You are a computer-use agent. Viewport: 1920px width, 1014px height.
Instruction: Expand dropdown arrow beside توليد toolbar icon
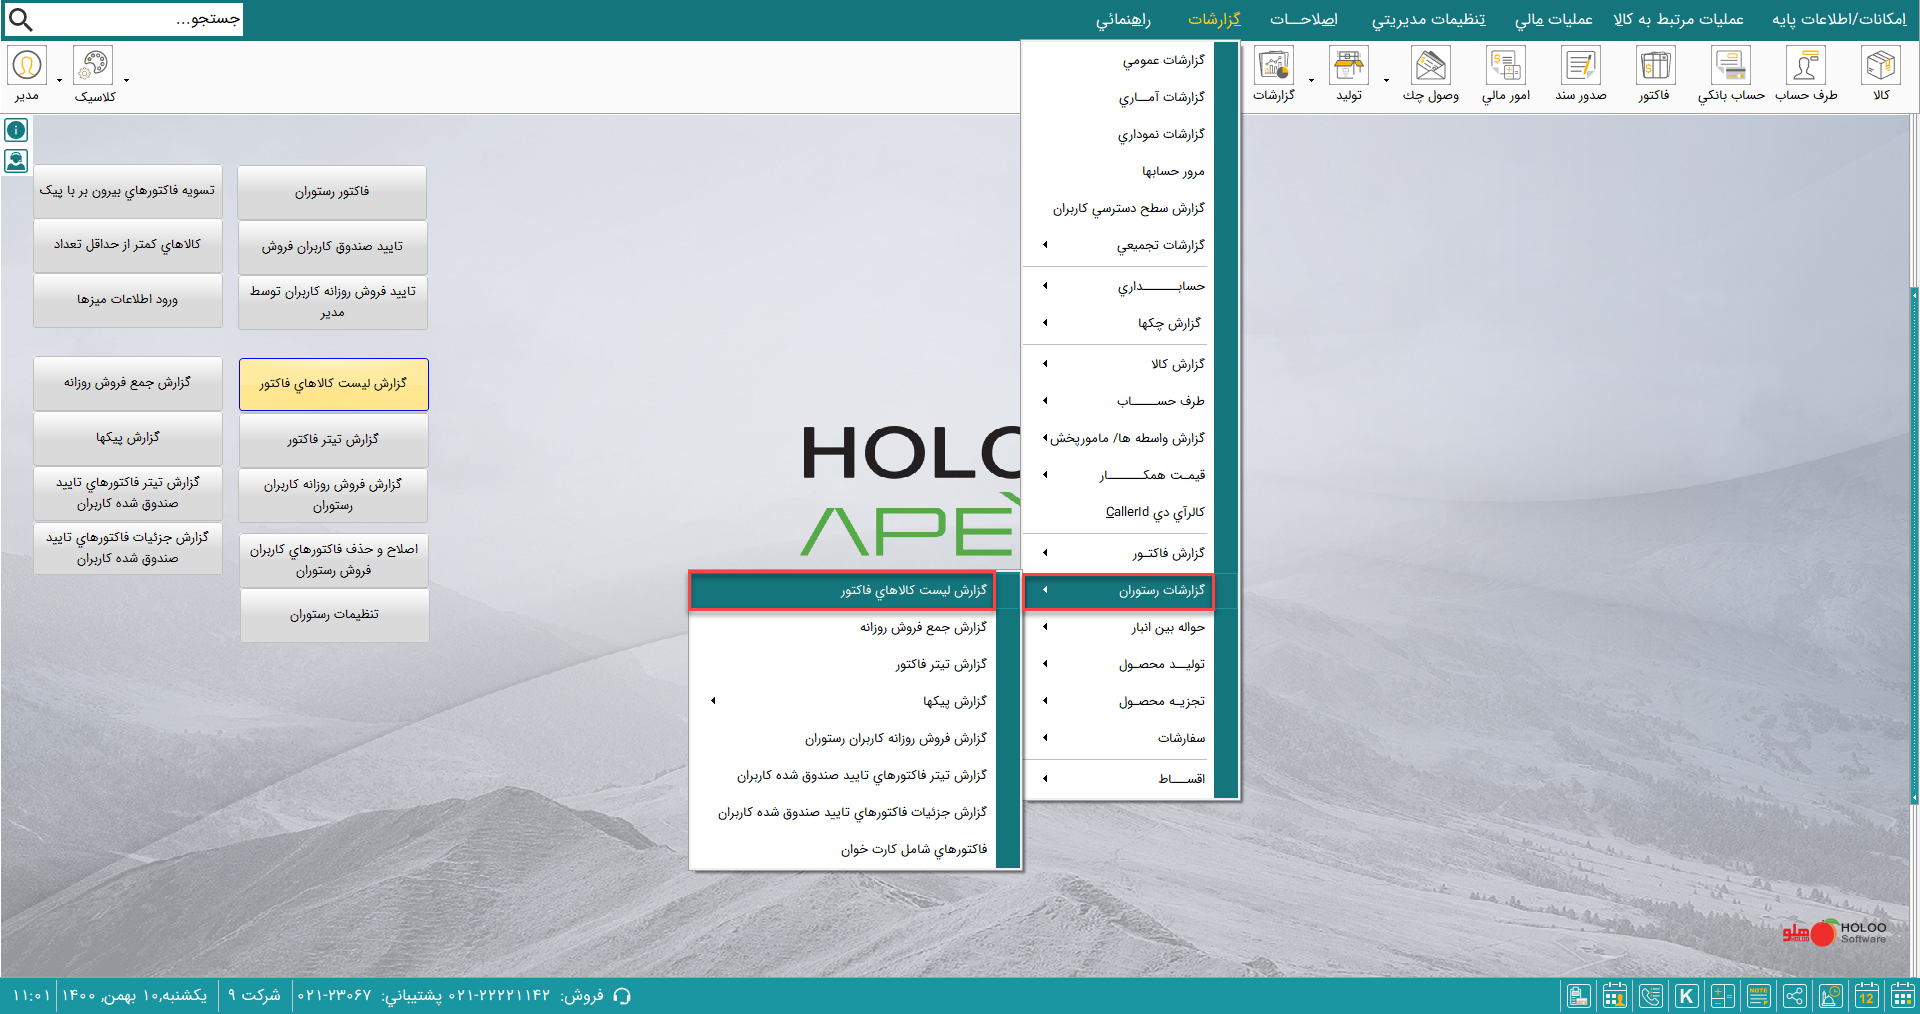tap(1386, 80)
